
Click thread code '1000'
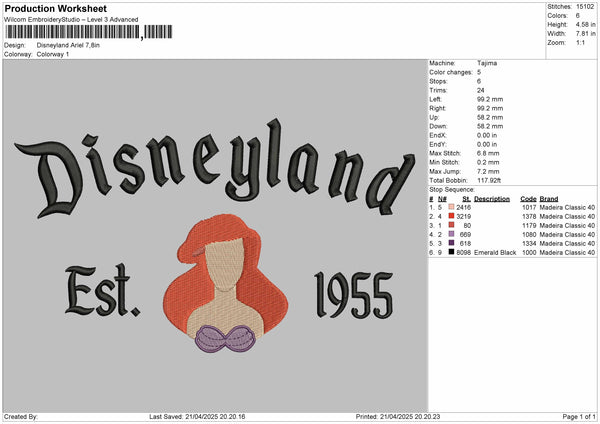529,253
